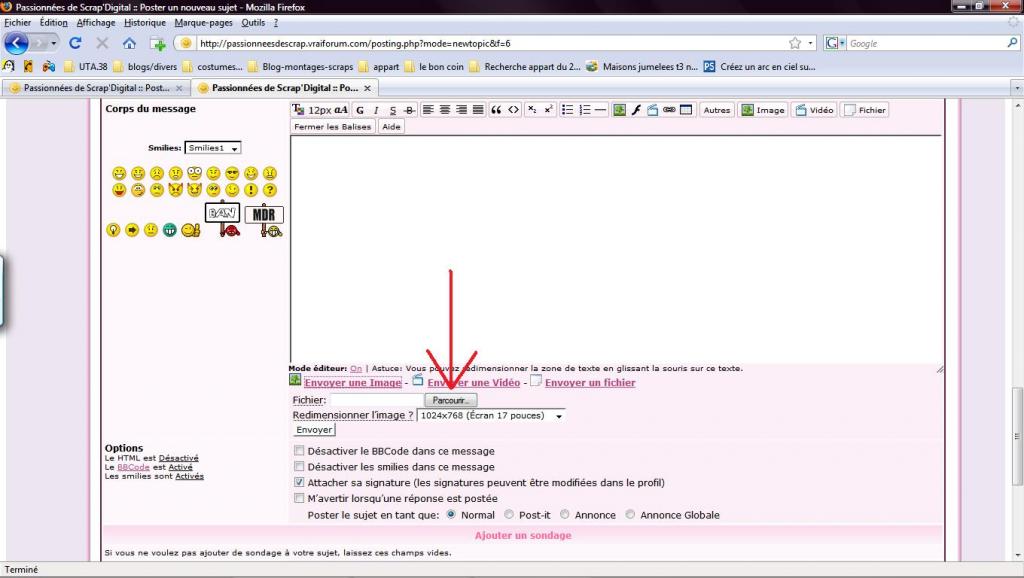Screen dimensions: 1024x578
Task: Reload the page with Firefox refresh icon
Action: [75, 43]
